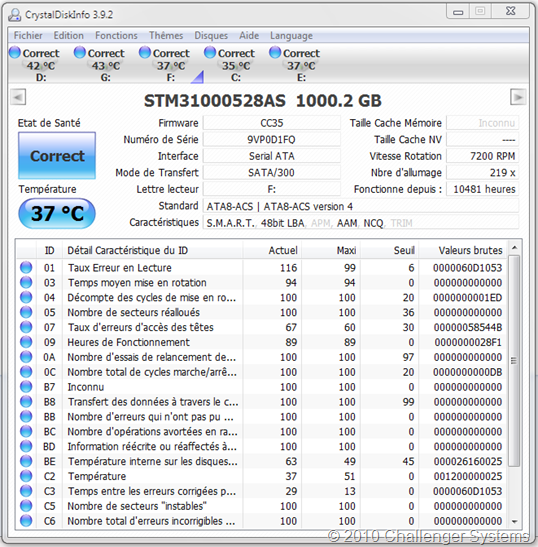Image resolution: width=538 pixels, height=547 pixels.
Task: Click the 10481 heures field
Action: (483, 189)
